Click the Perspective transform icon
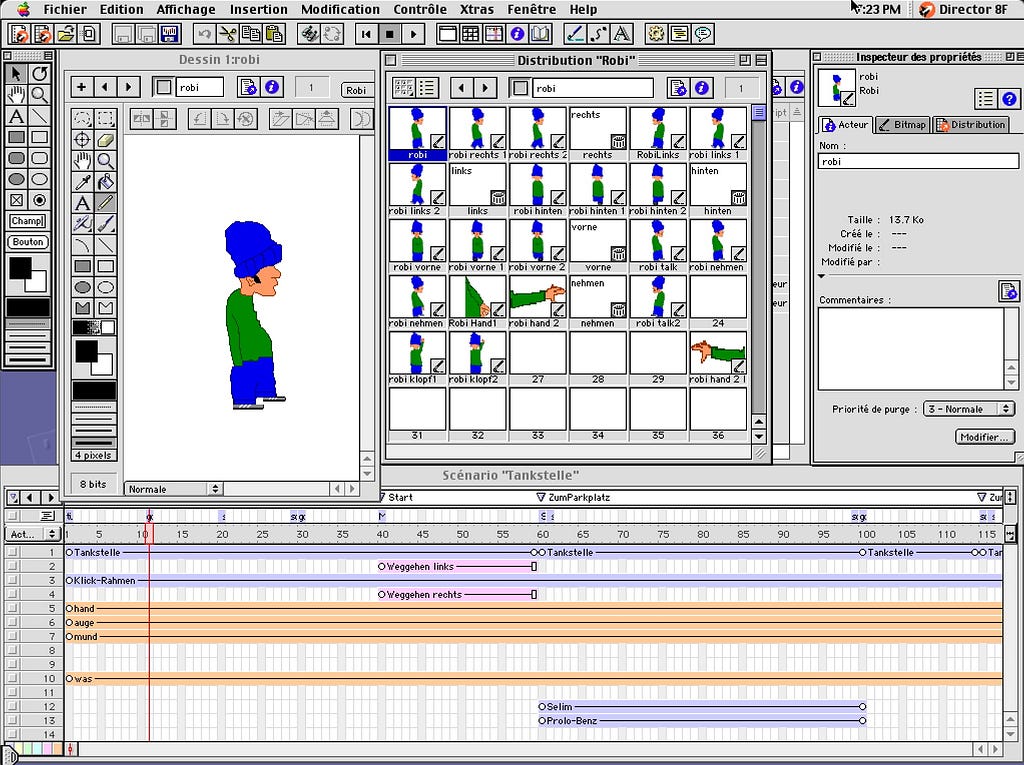 coord(327,119)
